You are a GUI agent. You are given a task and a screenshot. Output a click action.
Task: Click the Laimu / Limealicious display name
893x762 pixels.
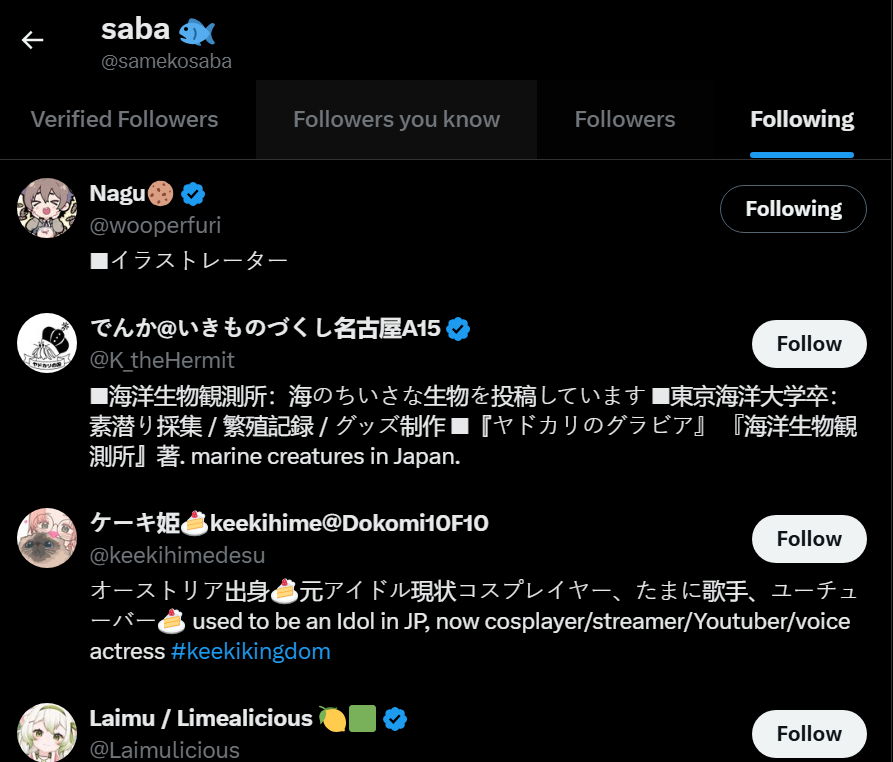pos(201,718)
